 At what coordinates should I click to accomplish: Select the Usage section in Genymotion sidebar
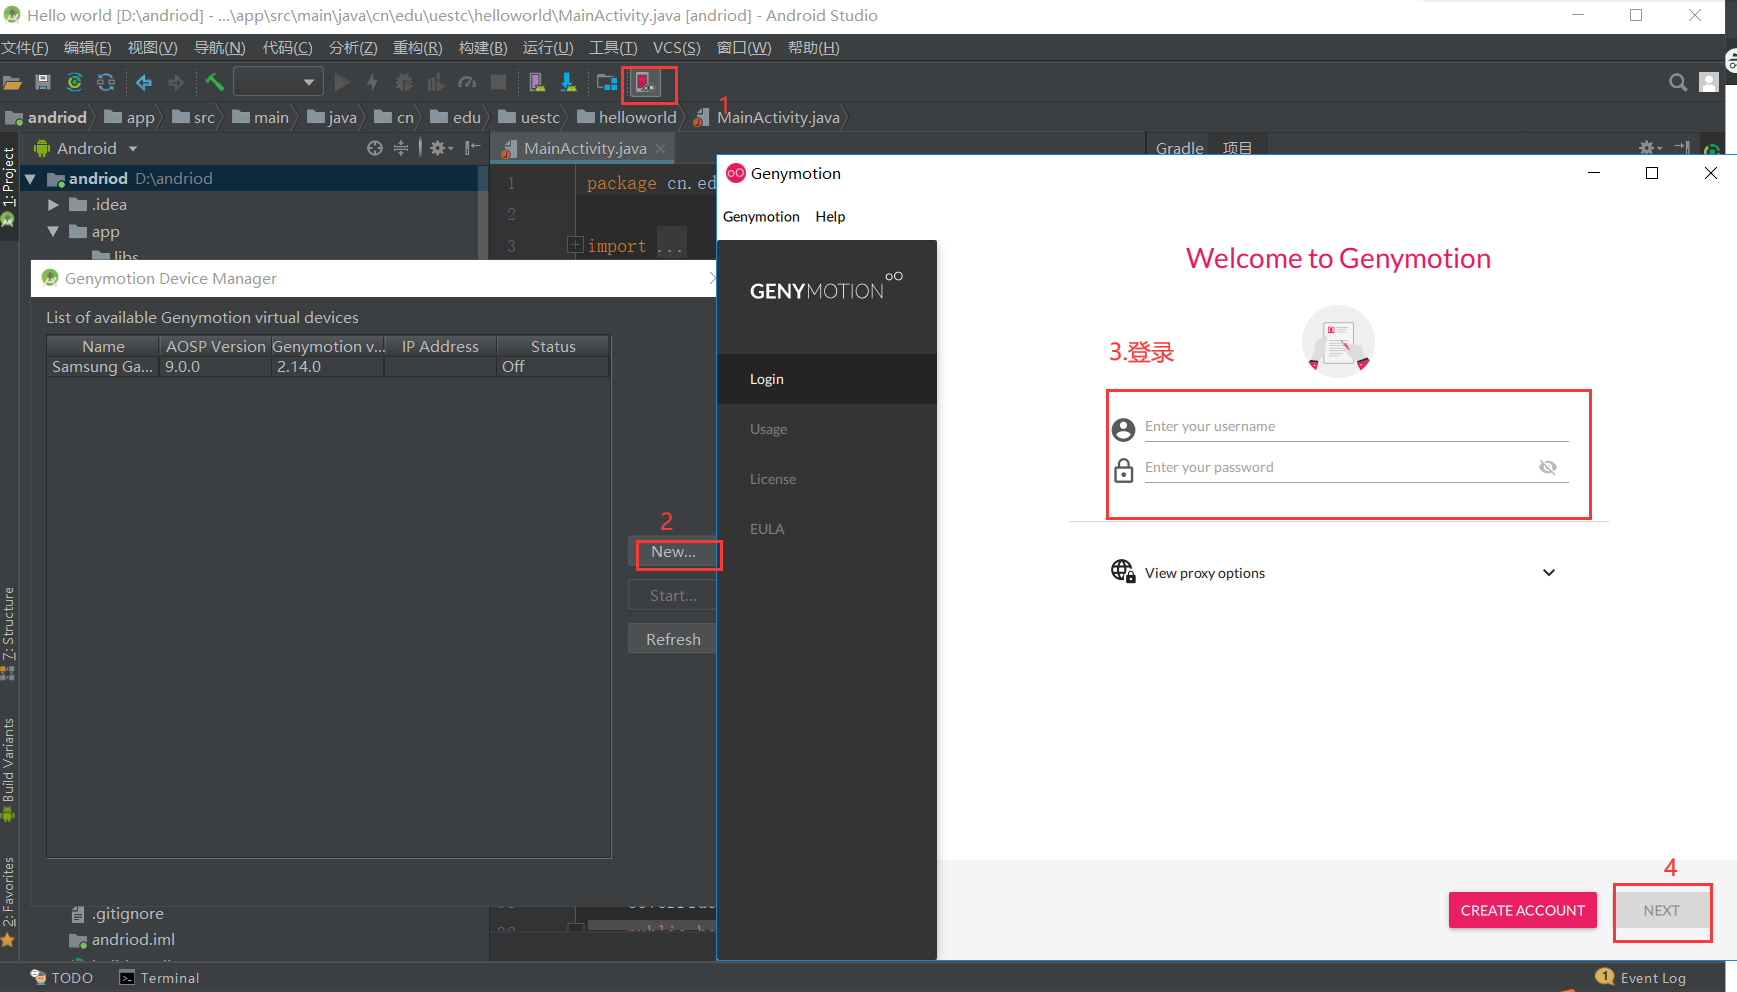[x=827, y=429]
